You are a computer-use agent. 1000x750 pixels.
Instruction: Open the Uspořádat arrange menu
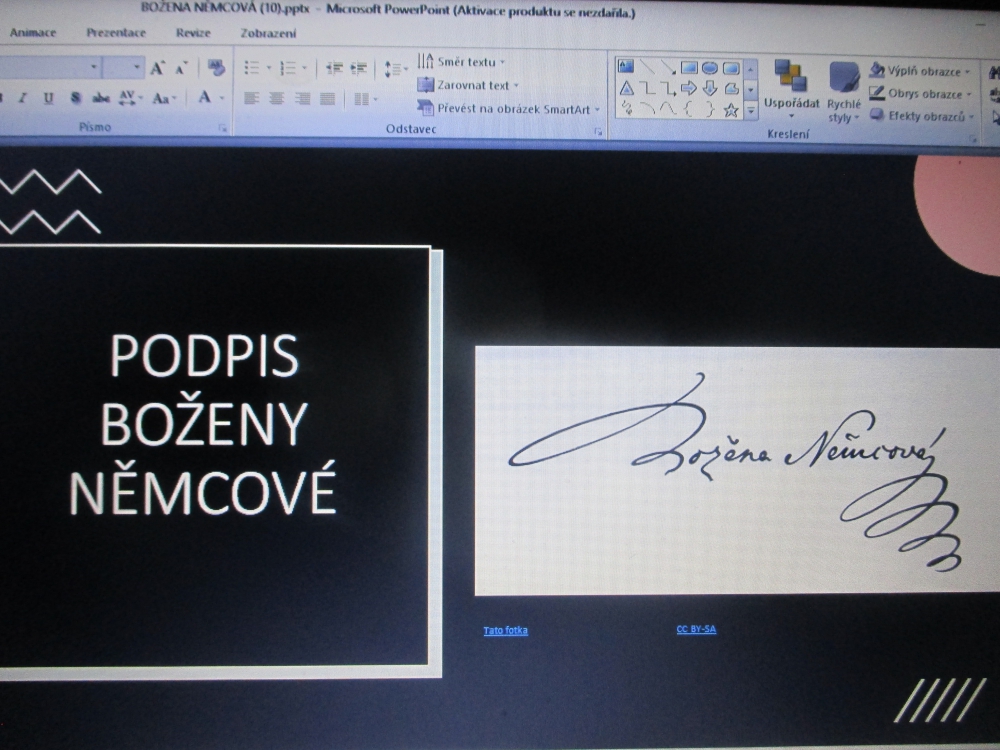tap(791, 89)
